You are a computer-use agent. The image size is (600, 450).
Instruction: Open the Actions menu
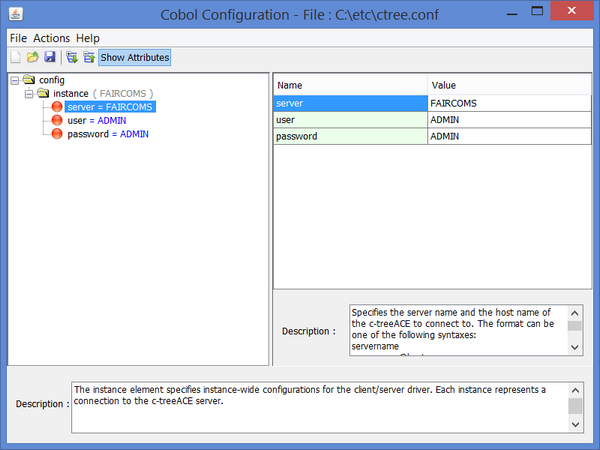52,38
